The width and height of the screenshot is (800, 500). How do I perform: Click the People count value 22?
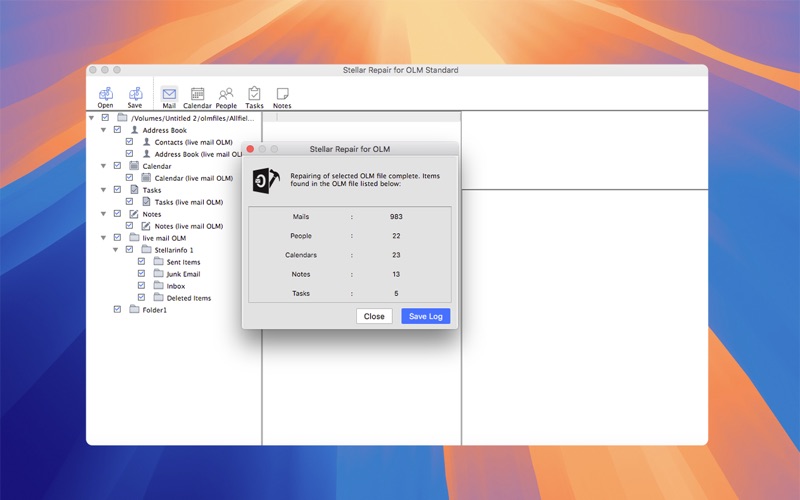click(x=396, y=236)
